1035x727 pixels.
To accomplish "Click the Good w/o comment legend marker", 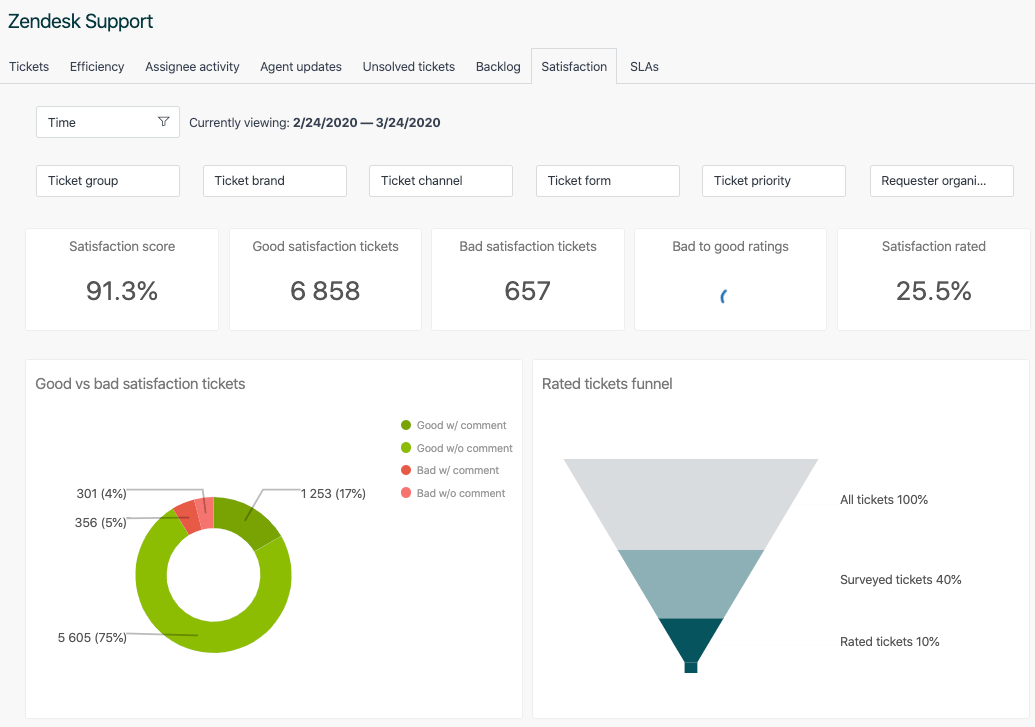I will click(404, 447).
